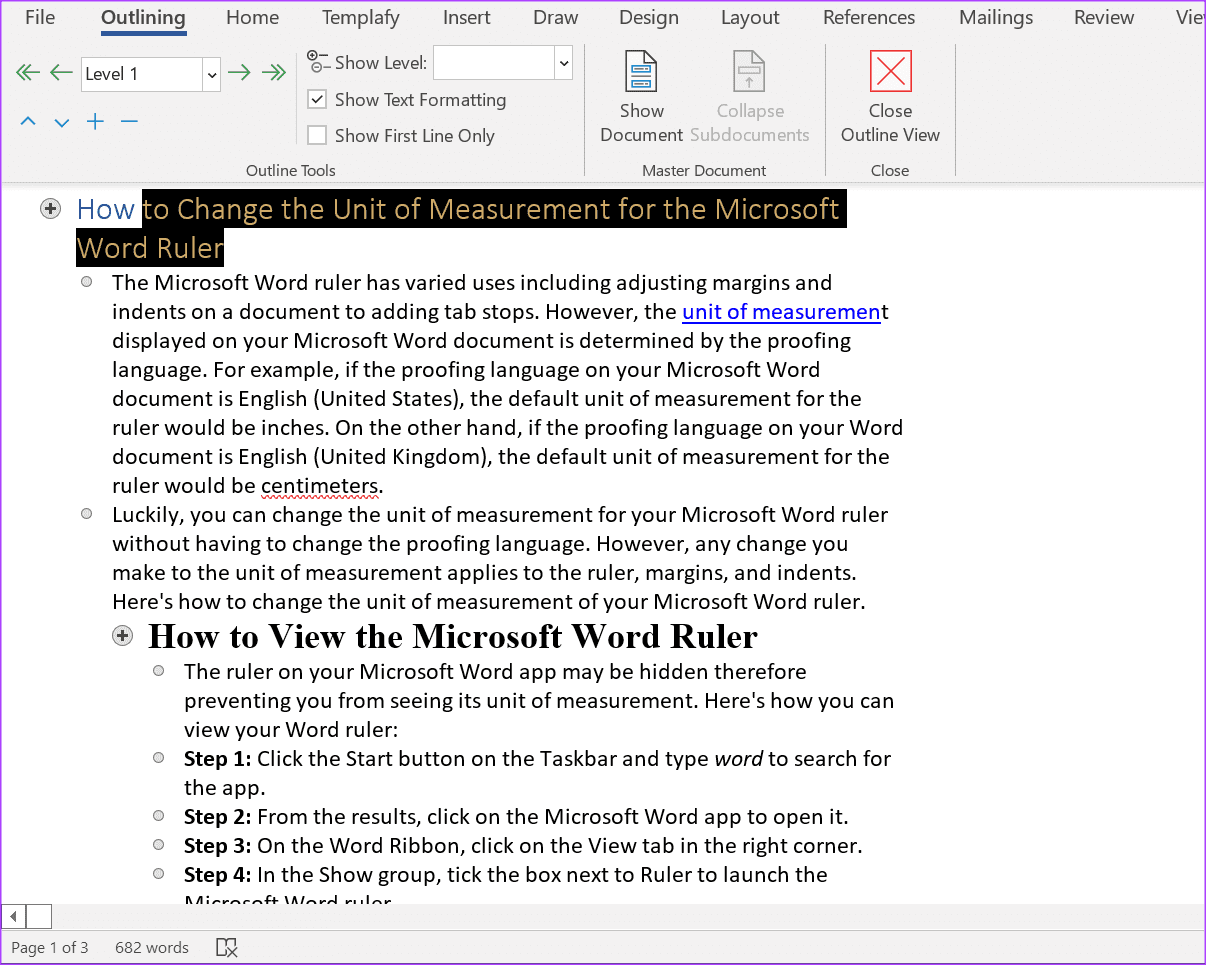Viewport: 1206px width, 965px height.
Task: Click the Demote right arrow icon
Action: 238,72
